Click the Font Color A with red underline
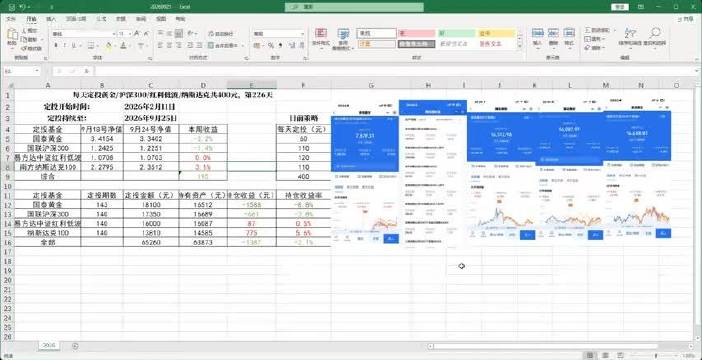702x360 pixels. pos(123,45)
